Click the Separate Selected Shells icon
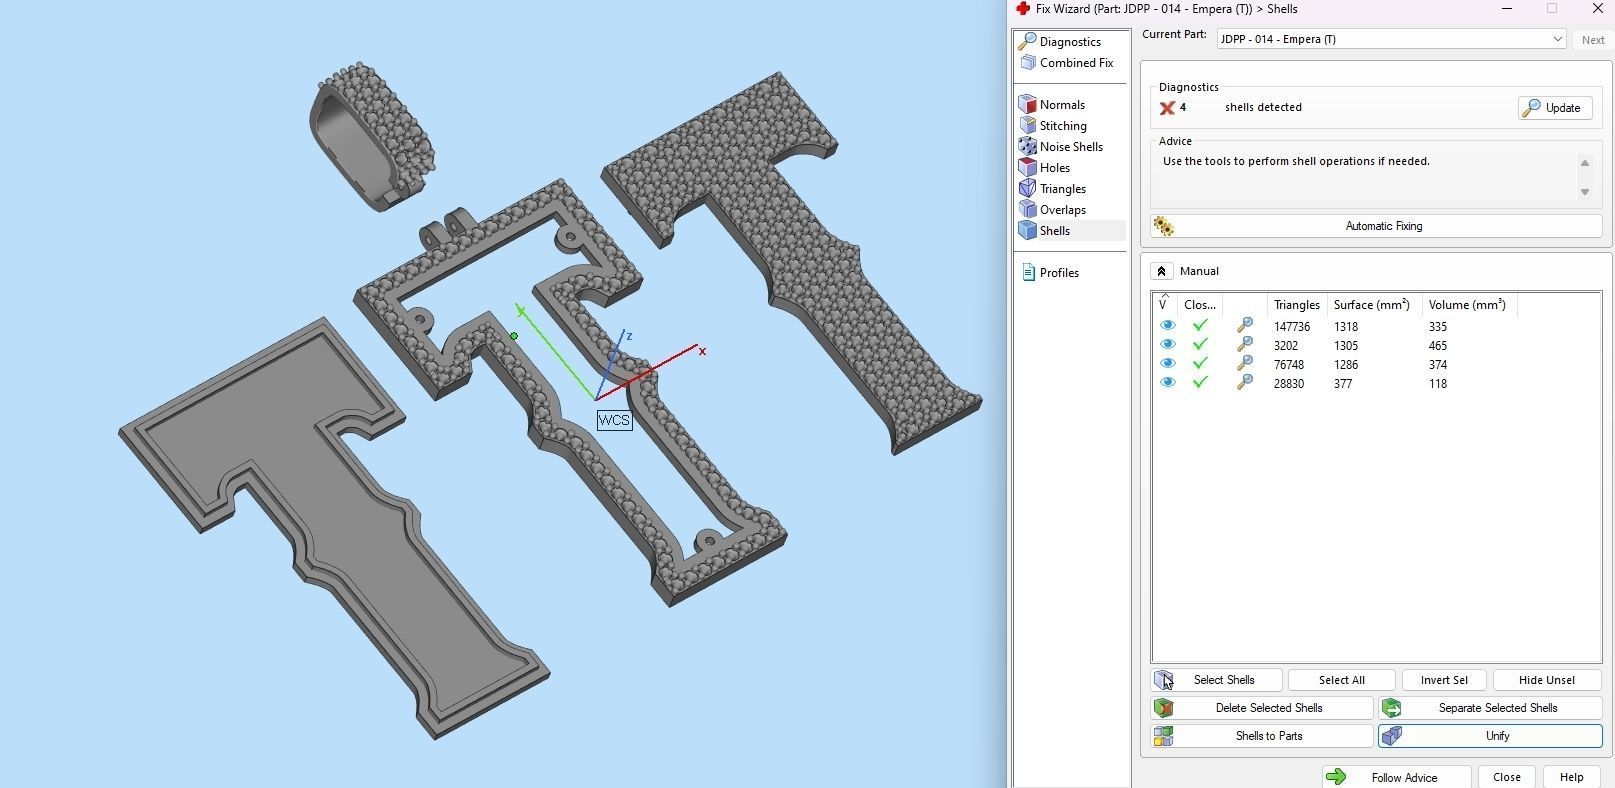The width and height of the screenshot is (1615, 788). [x=1392, y=708]
